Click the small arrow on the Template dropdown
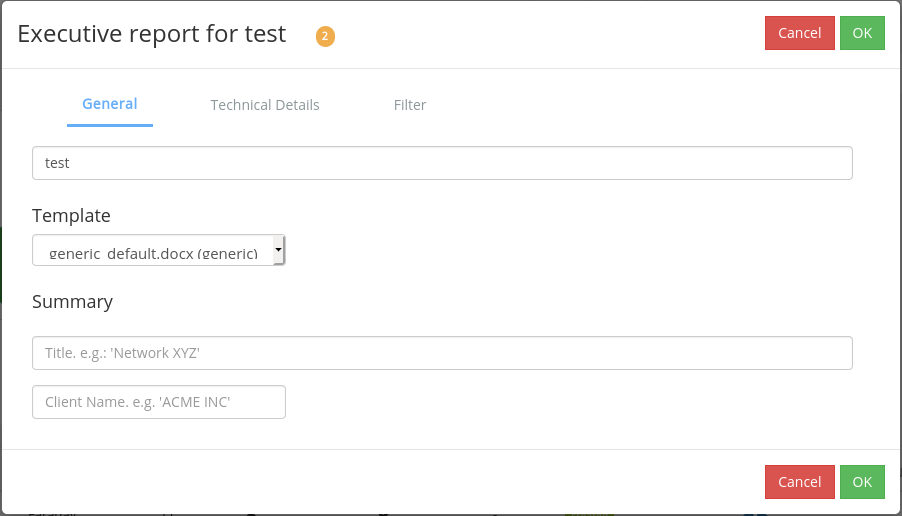 coord(278,246)
